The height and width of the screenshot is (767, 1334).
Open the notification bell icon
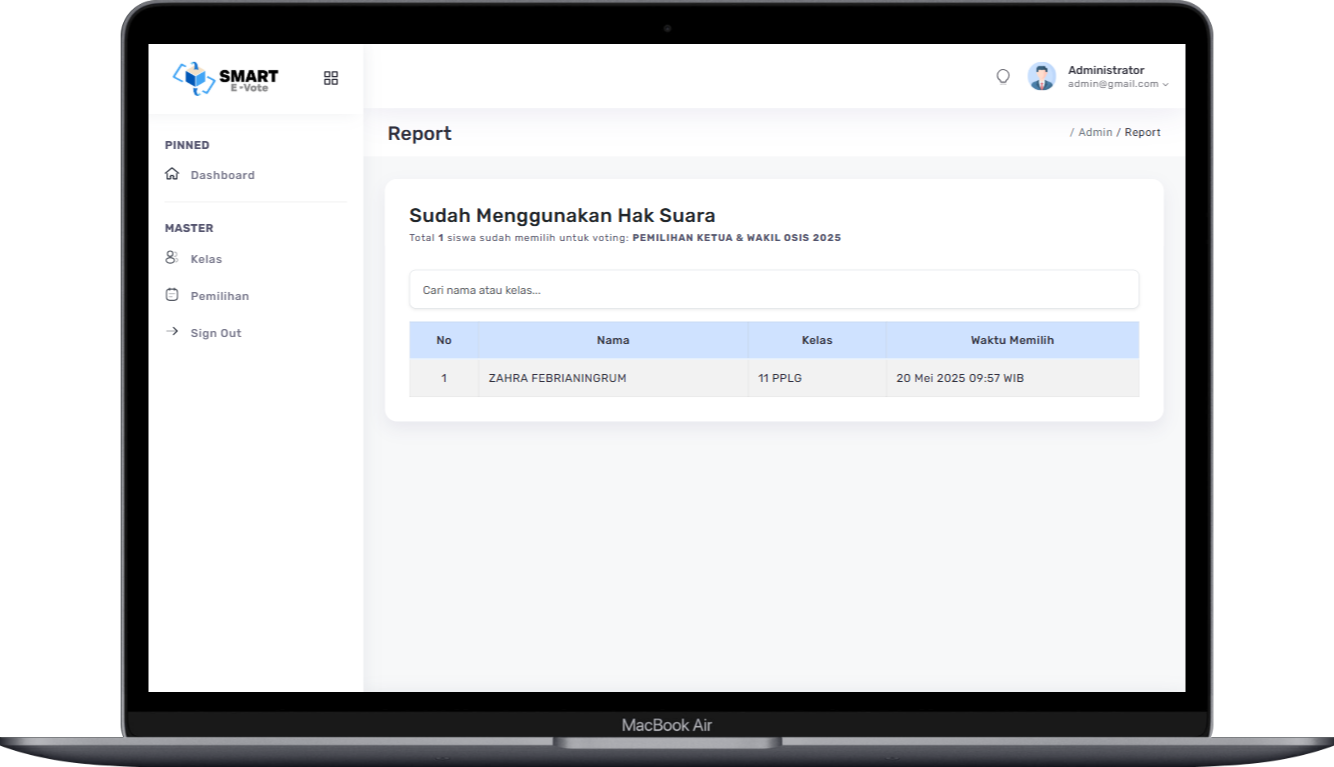[1003, 75]
